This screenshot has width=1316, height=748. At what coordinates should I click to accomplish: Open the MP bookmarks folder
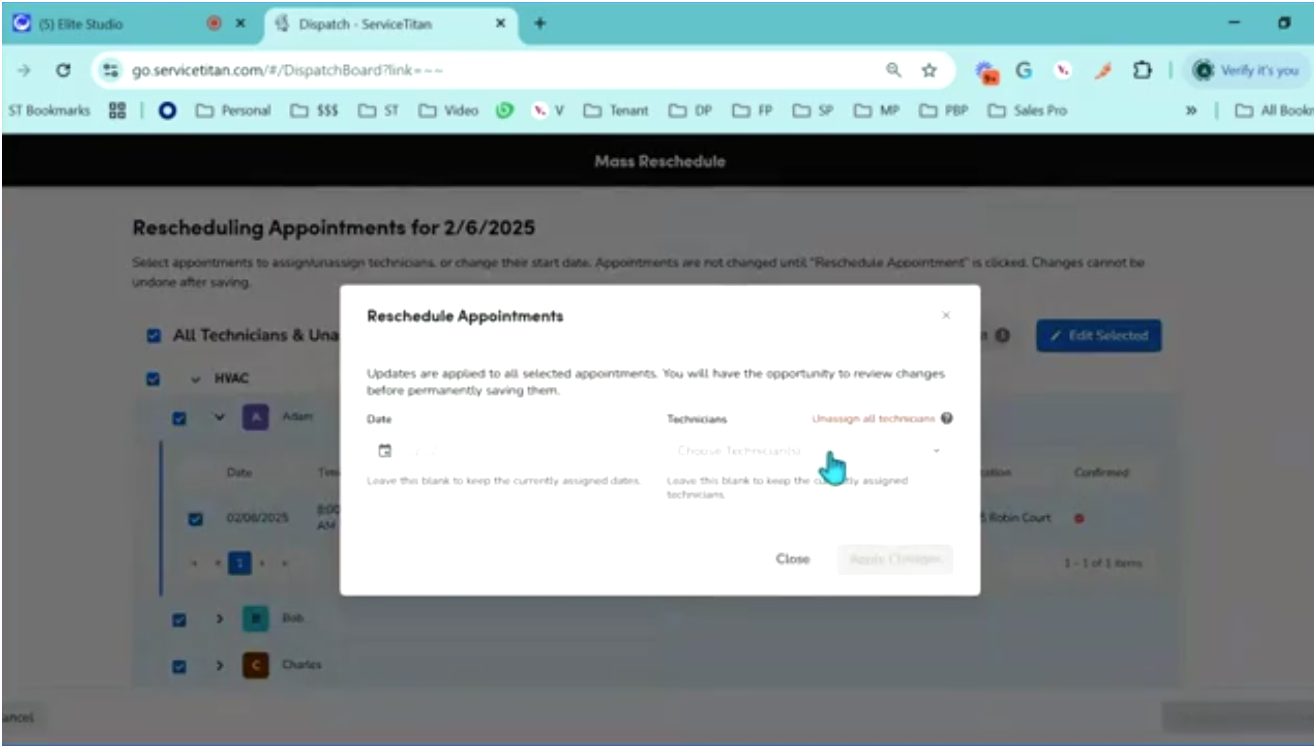878,111
